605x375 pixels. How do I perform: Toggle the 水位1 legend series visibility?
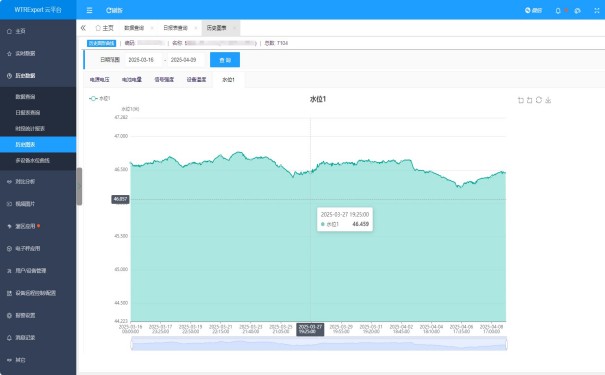(100, 99)
